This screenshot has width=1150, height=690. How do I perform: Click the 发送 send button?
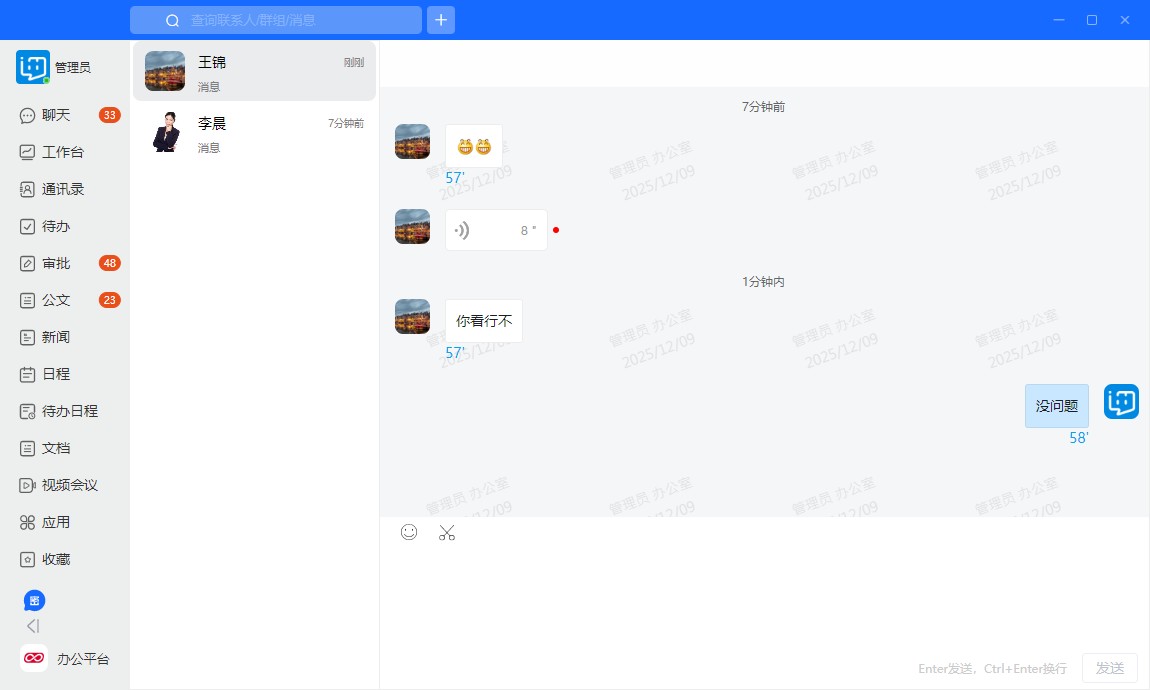point(1109,668)
